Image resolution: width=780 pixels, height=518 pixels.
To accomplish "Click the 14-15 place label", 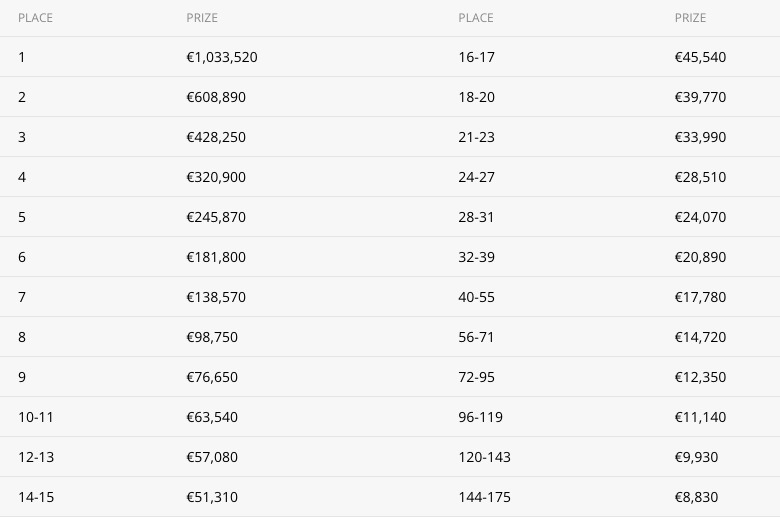I will click(x=36, y=497).
